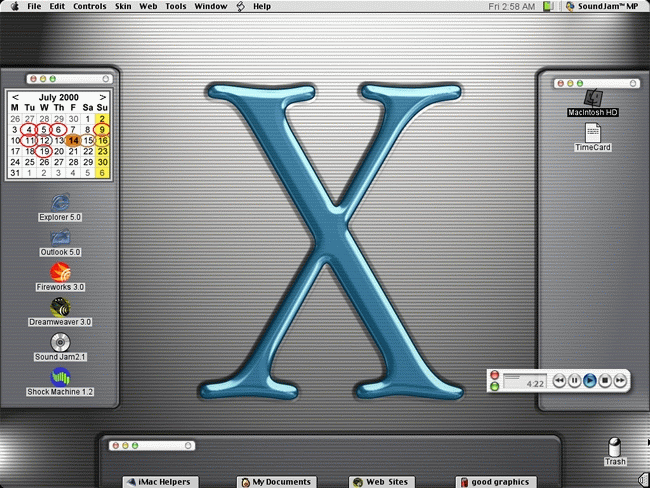Image resolution: width=650 pixels, height=488 pixels.
Task: Open the Macintosh HD drive icon
Action: pos(592,98)
